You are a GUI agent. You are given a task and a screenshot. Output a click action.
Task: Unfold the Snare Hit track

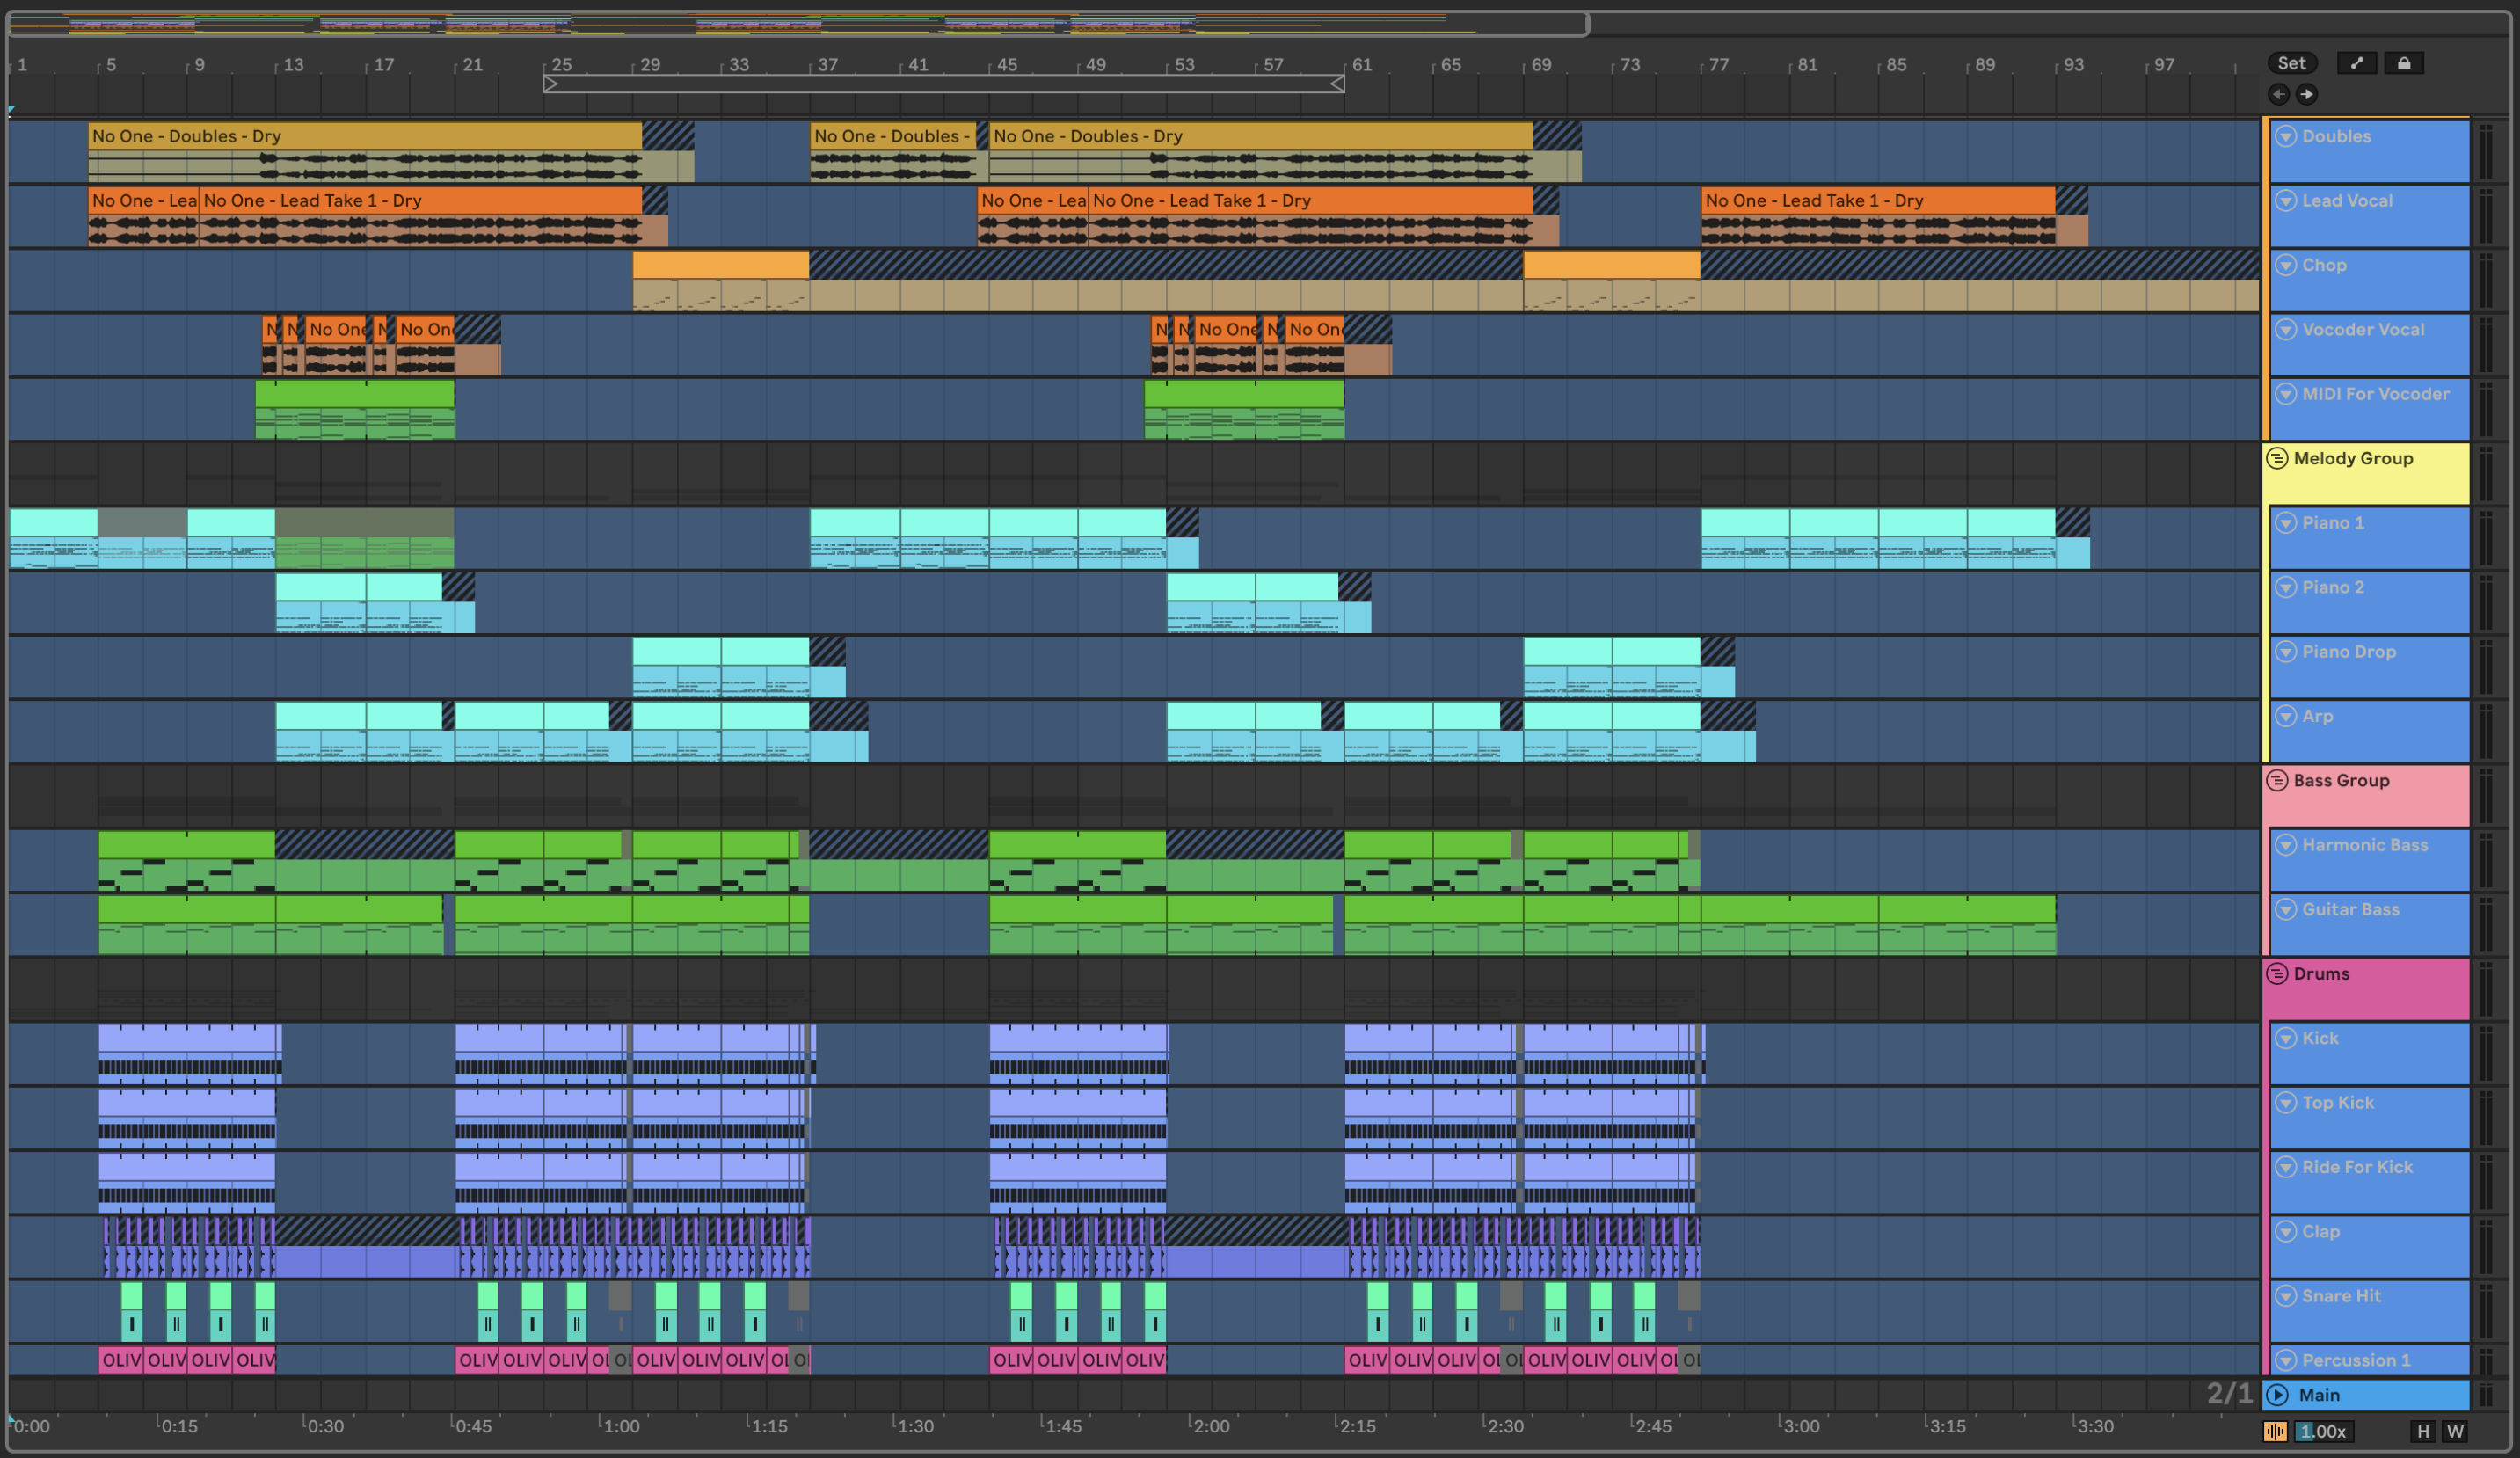point(2286,1296)
